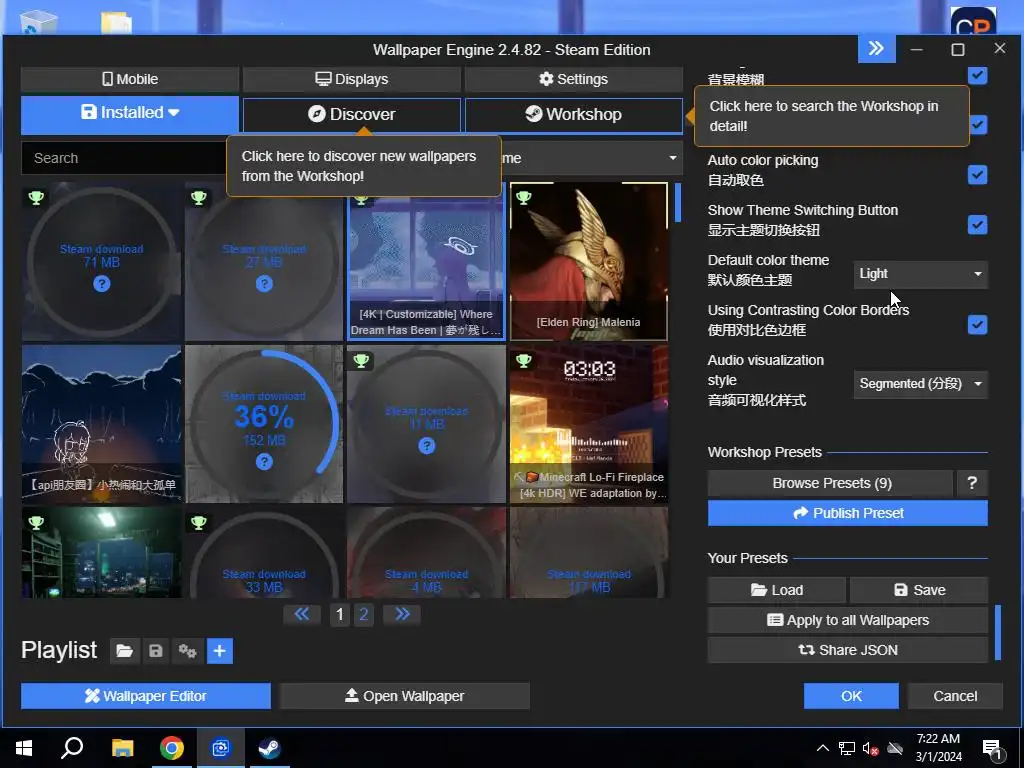This screenshot has height=768, width=1024.
Task: Toggle 背景模糊 background blur checkbox
Action: tap(978, 75)
